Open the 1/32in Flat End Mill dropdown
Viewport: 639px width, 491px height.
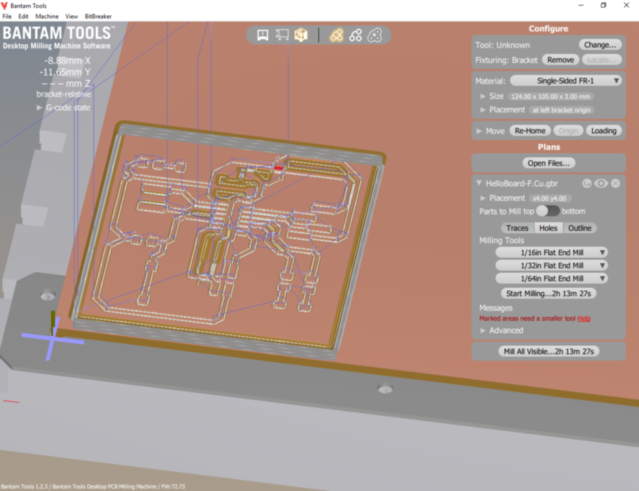(x=551, y=266)
